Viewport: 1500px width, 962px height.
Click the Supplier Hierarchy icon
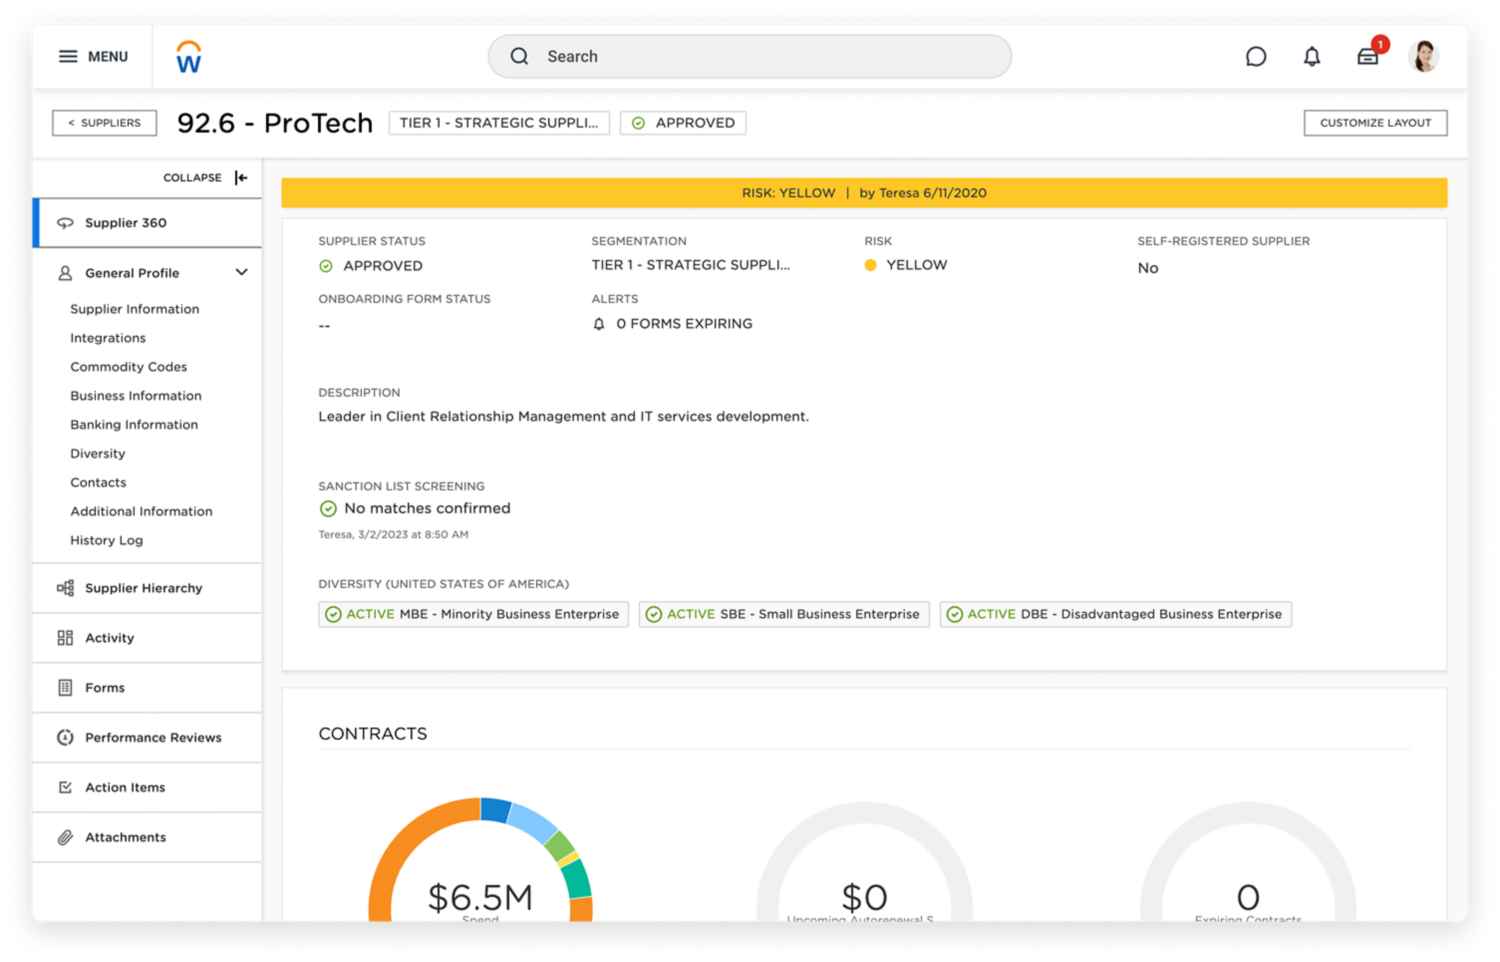coord(65,588)
